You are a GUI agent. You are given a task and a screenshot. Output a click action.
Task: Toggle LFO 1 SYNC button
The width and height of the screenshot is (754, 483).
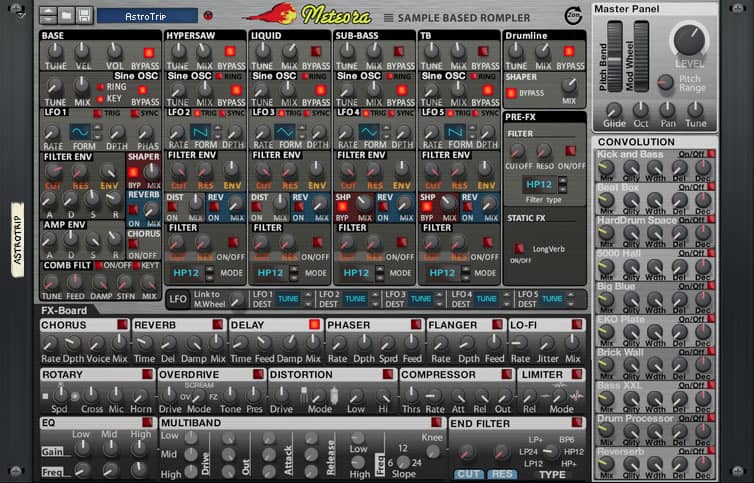(x=135, y=114)
